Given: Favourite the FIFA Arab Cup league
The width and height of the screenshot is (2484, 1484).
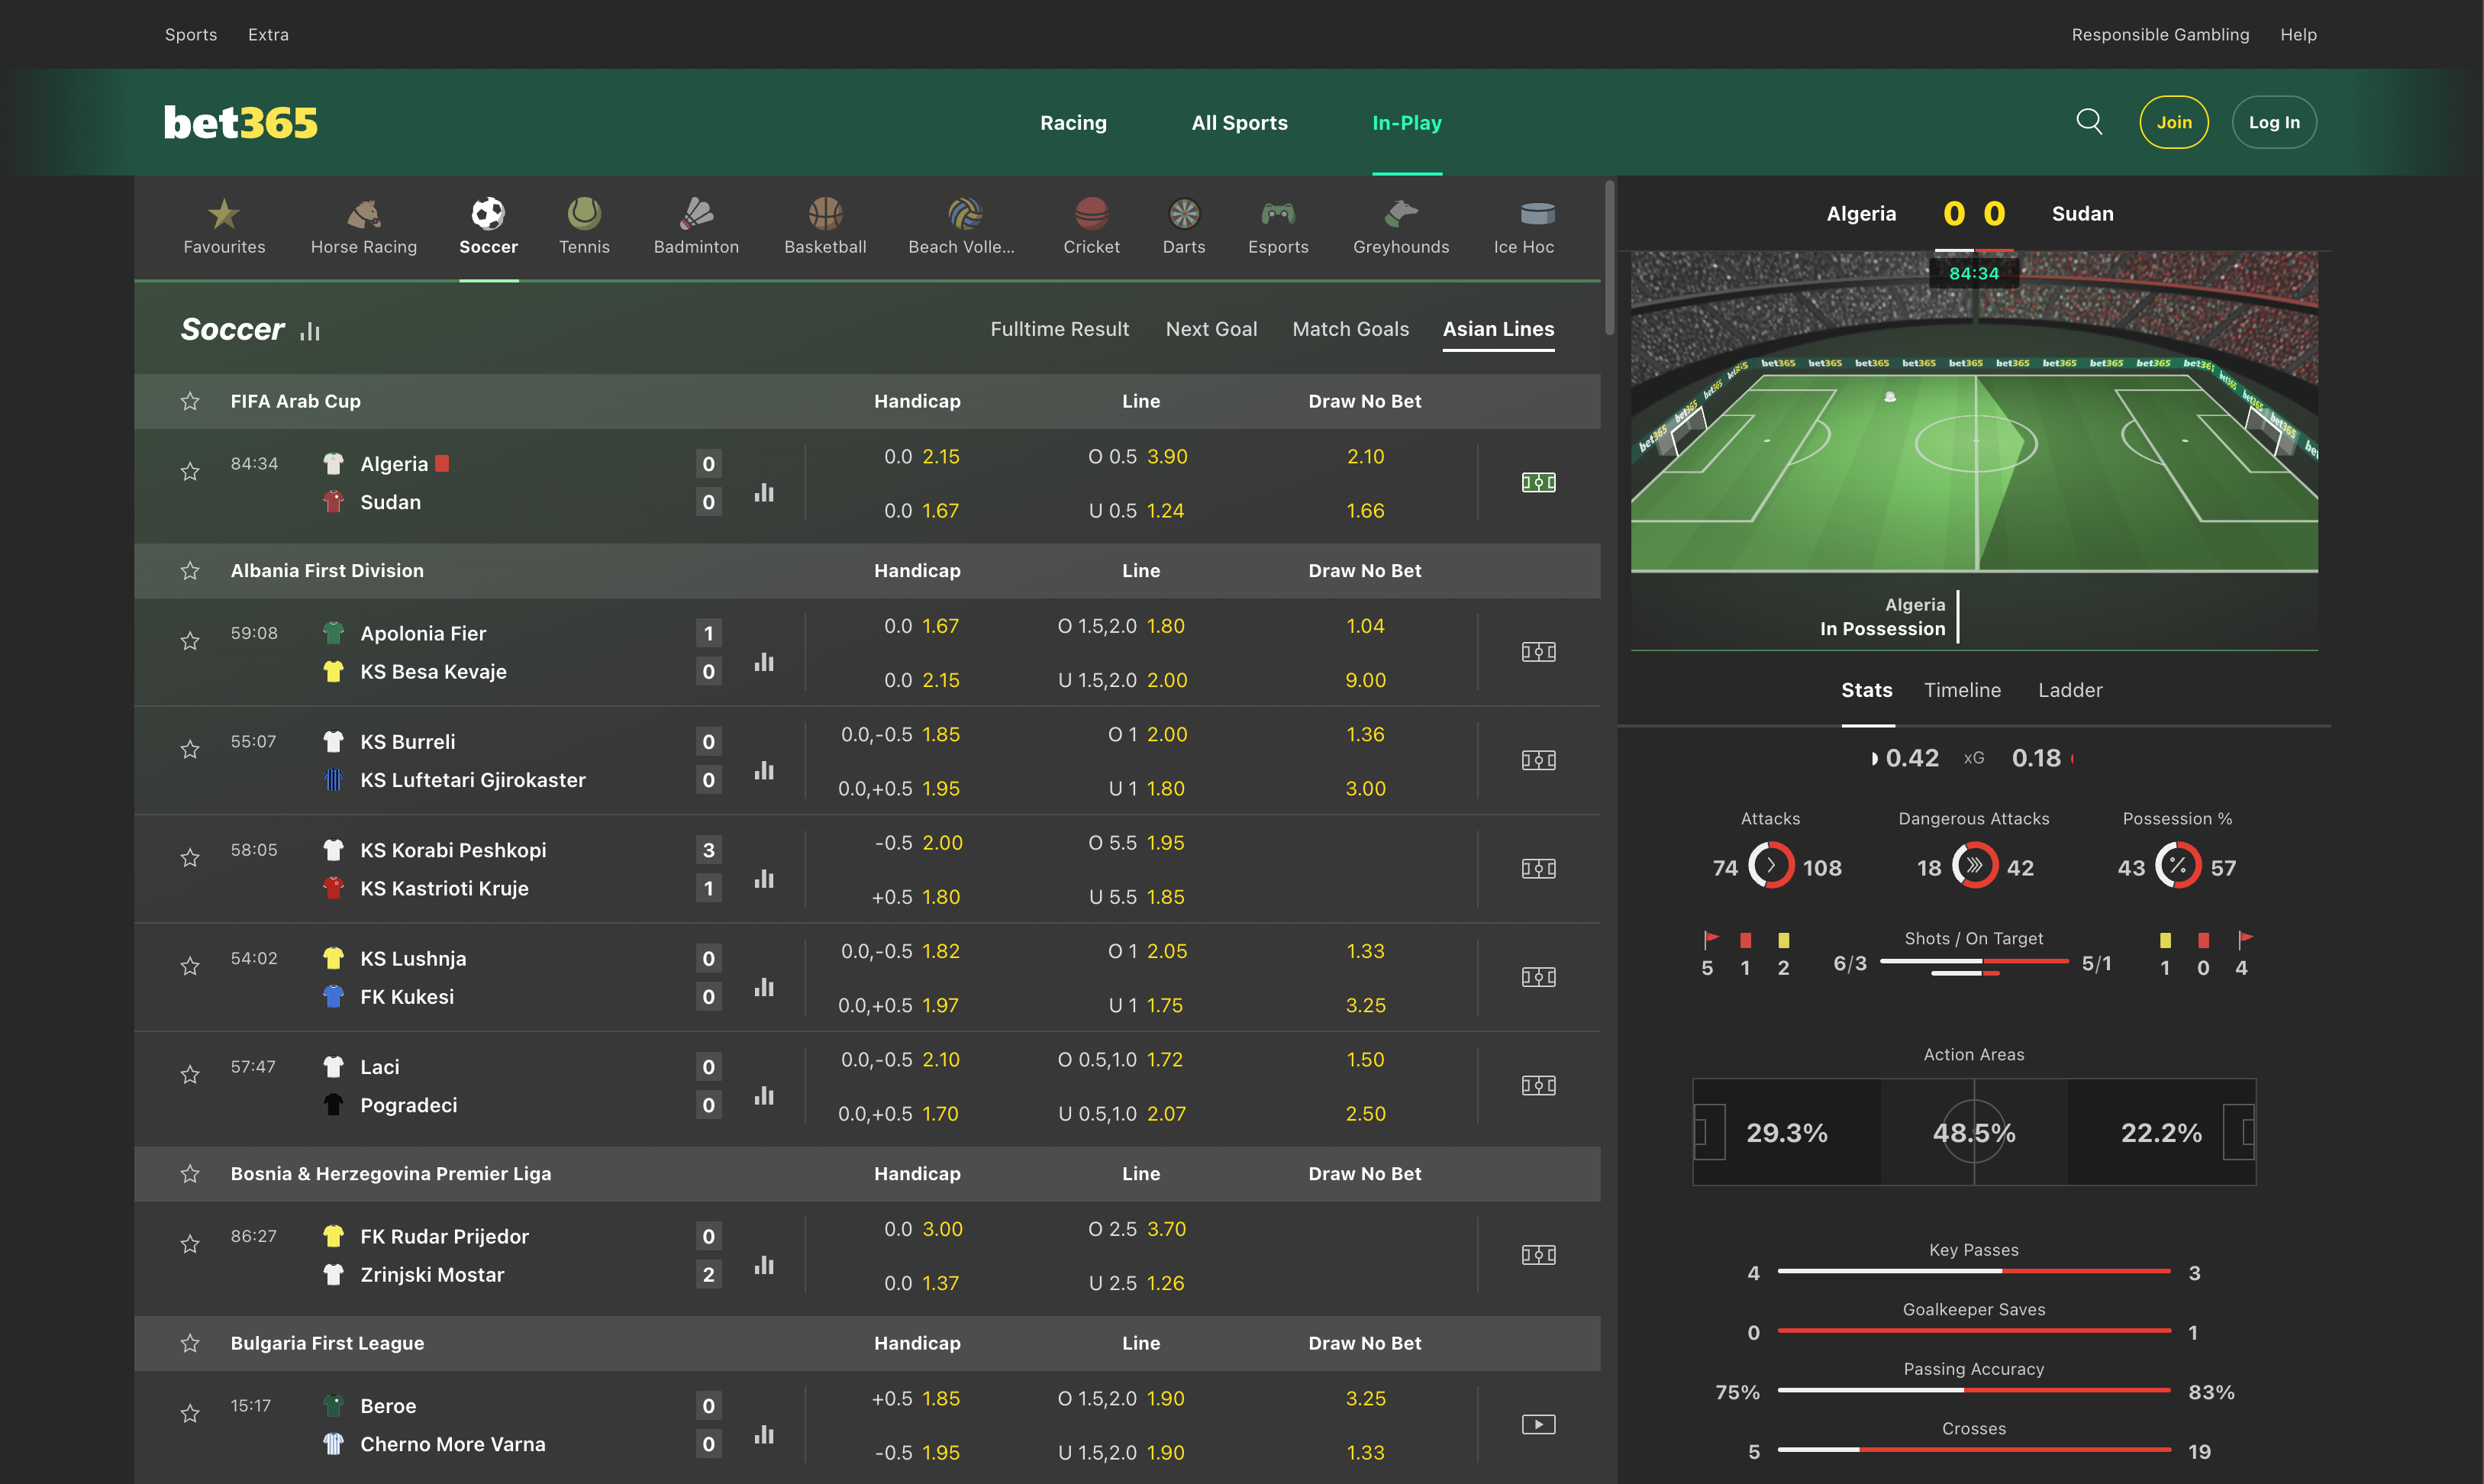Looking at the screenshot, I should (190, 401).
